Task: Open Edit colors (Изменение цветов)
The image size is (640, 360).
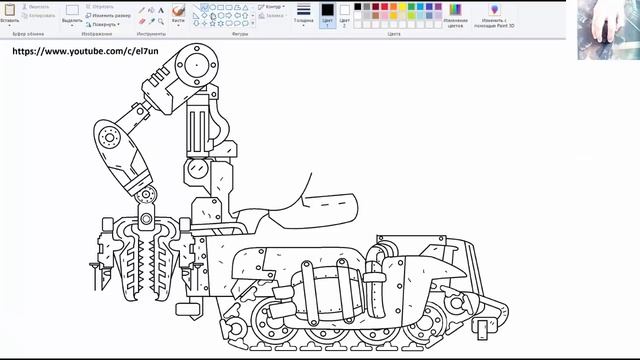Action: 455,16
